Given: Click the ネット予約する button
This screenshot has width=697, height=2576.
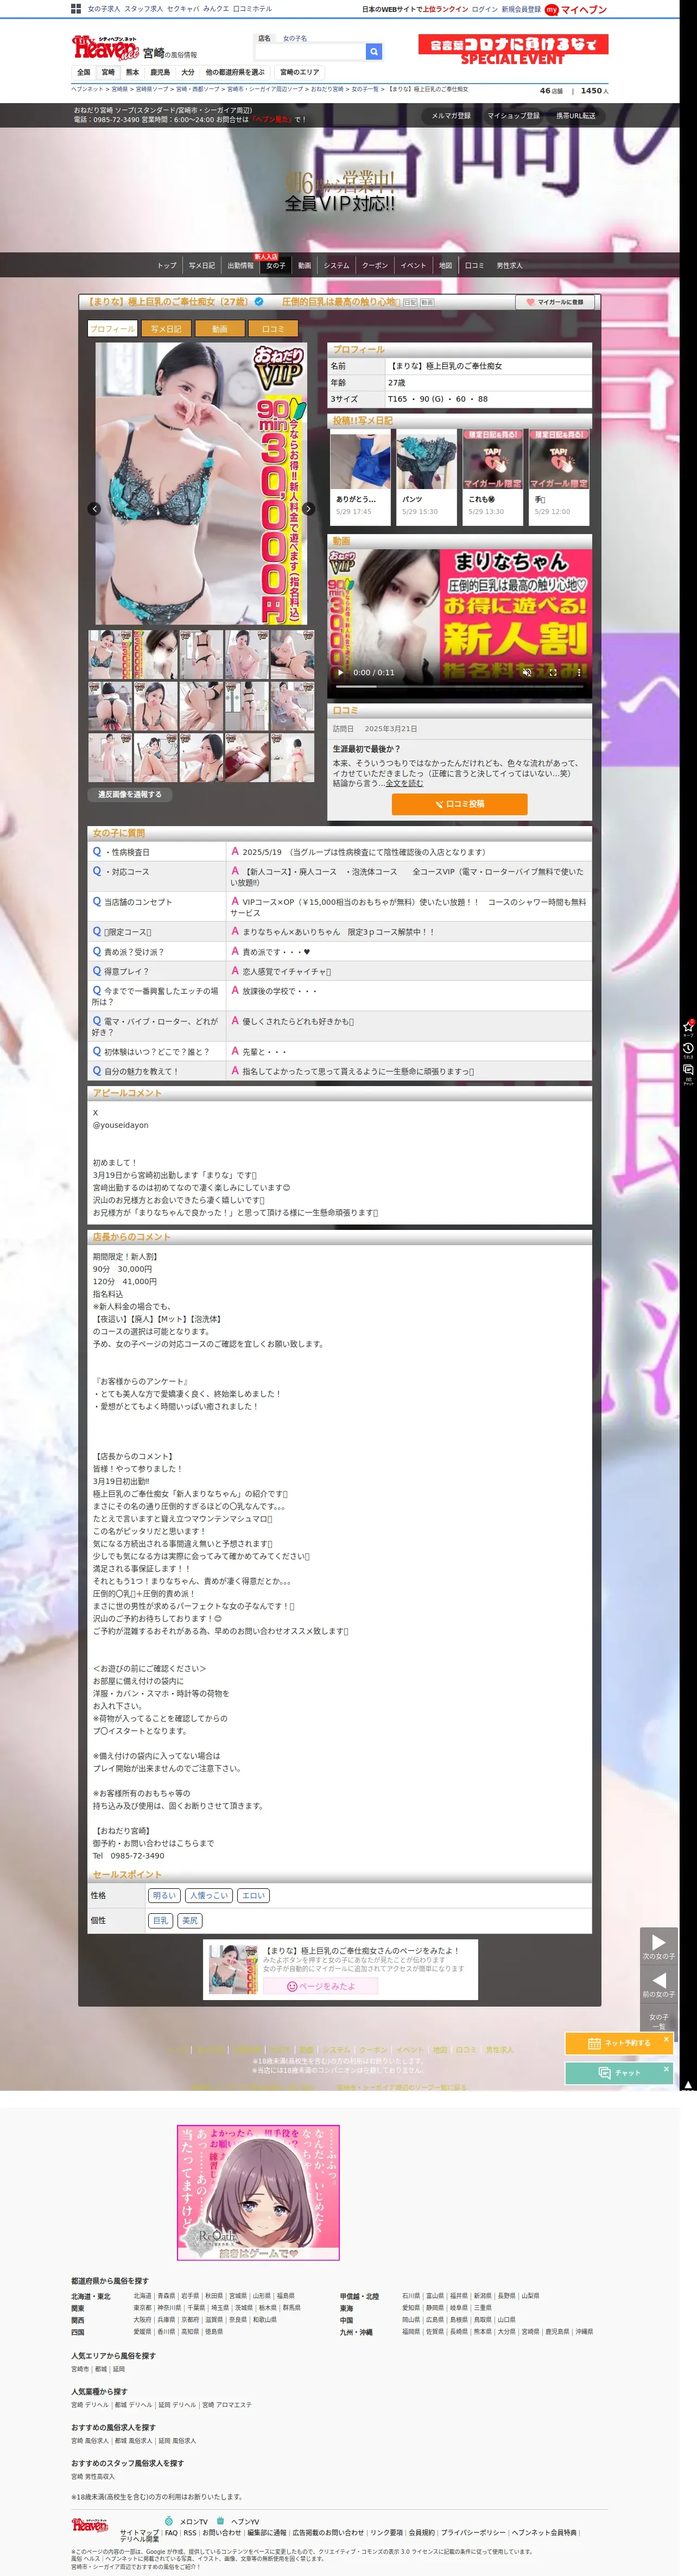Looking at the screenshot, I should [618, 2043].
